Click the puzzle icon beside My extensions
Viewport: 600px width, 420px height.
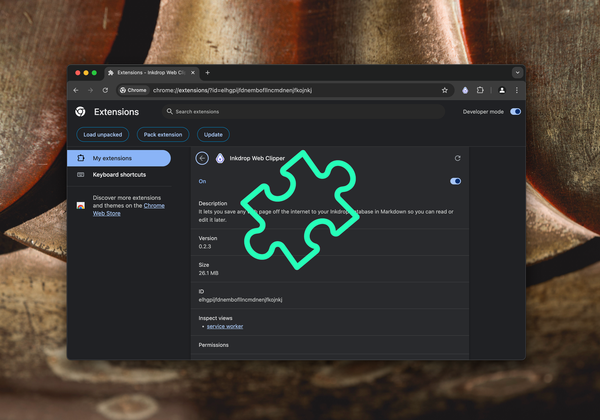click(x=81, y=158)
